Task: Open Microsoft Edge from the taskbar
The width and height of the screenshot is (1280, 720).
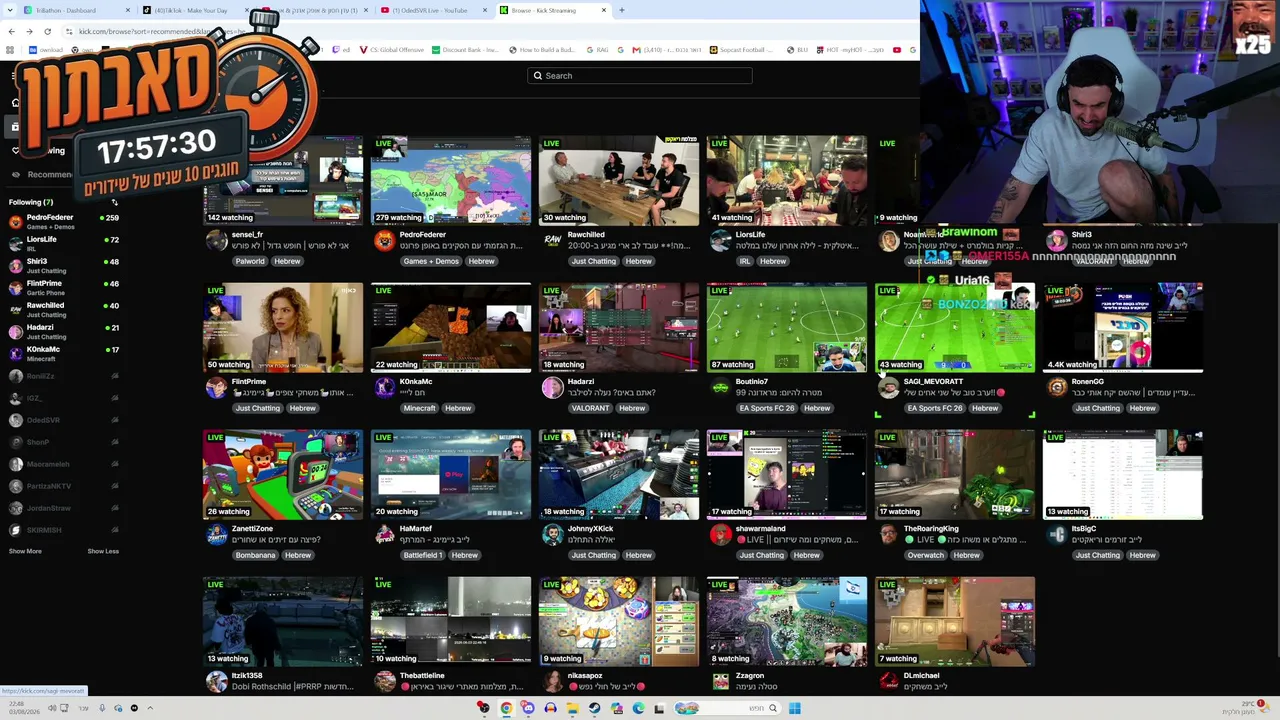Action: click(x=638, y=708)
